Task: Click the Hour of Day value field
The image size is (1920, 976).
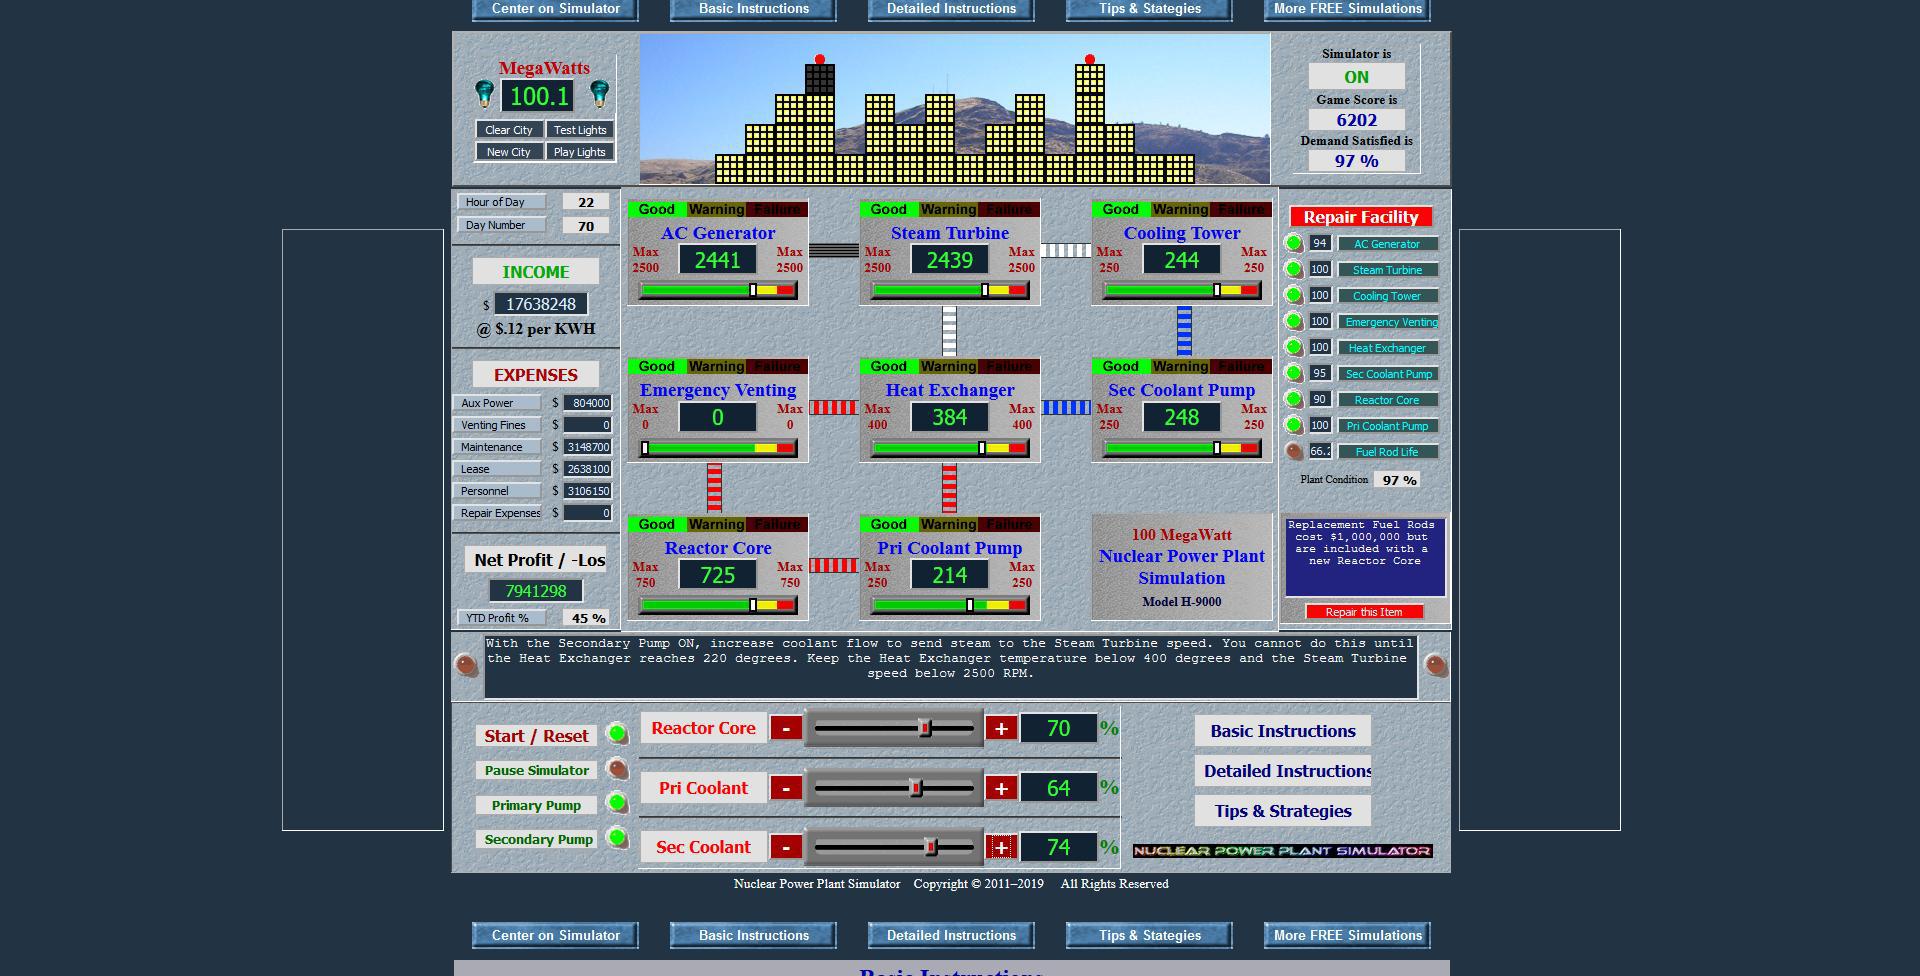Action: (585, 201)
